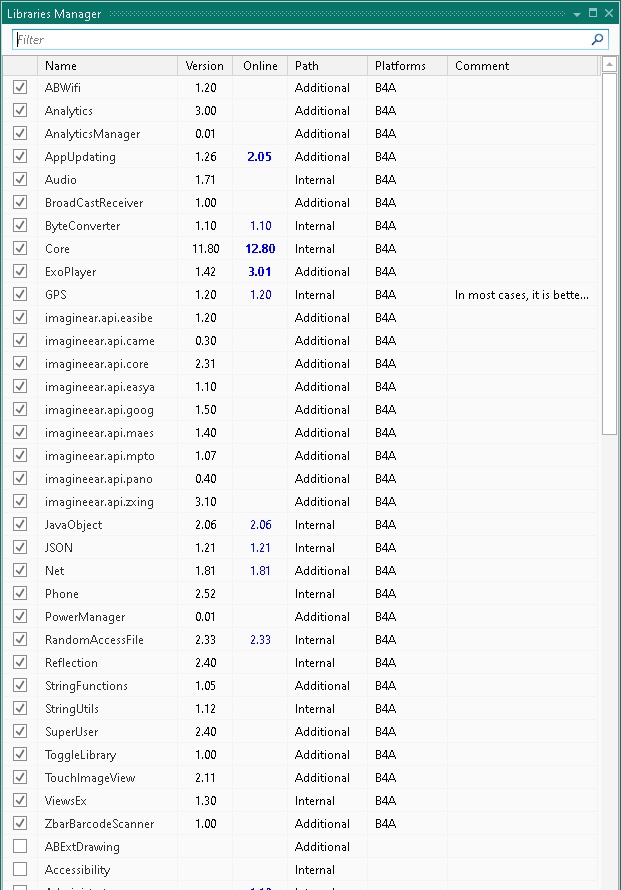The height and width of the screenshot is (890, 621).
Task: Sort by the Comment column header
Action: tap(522, 66)
